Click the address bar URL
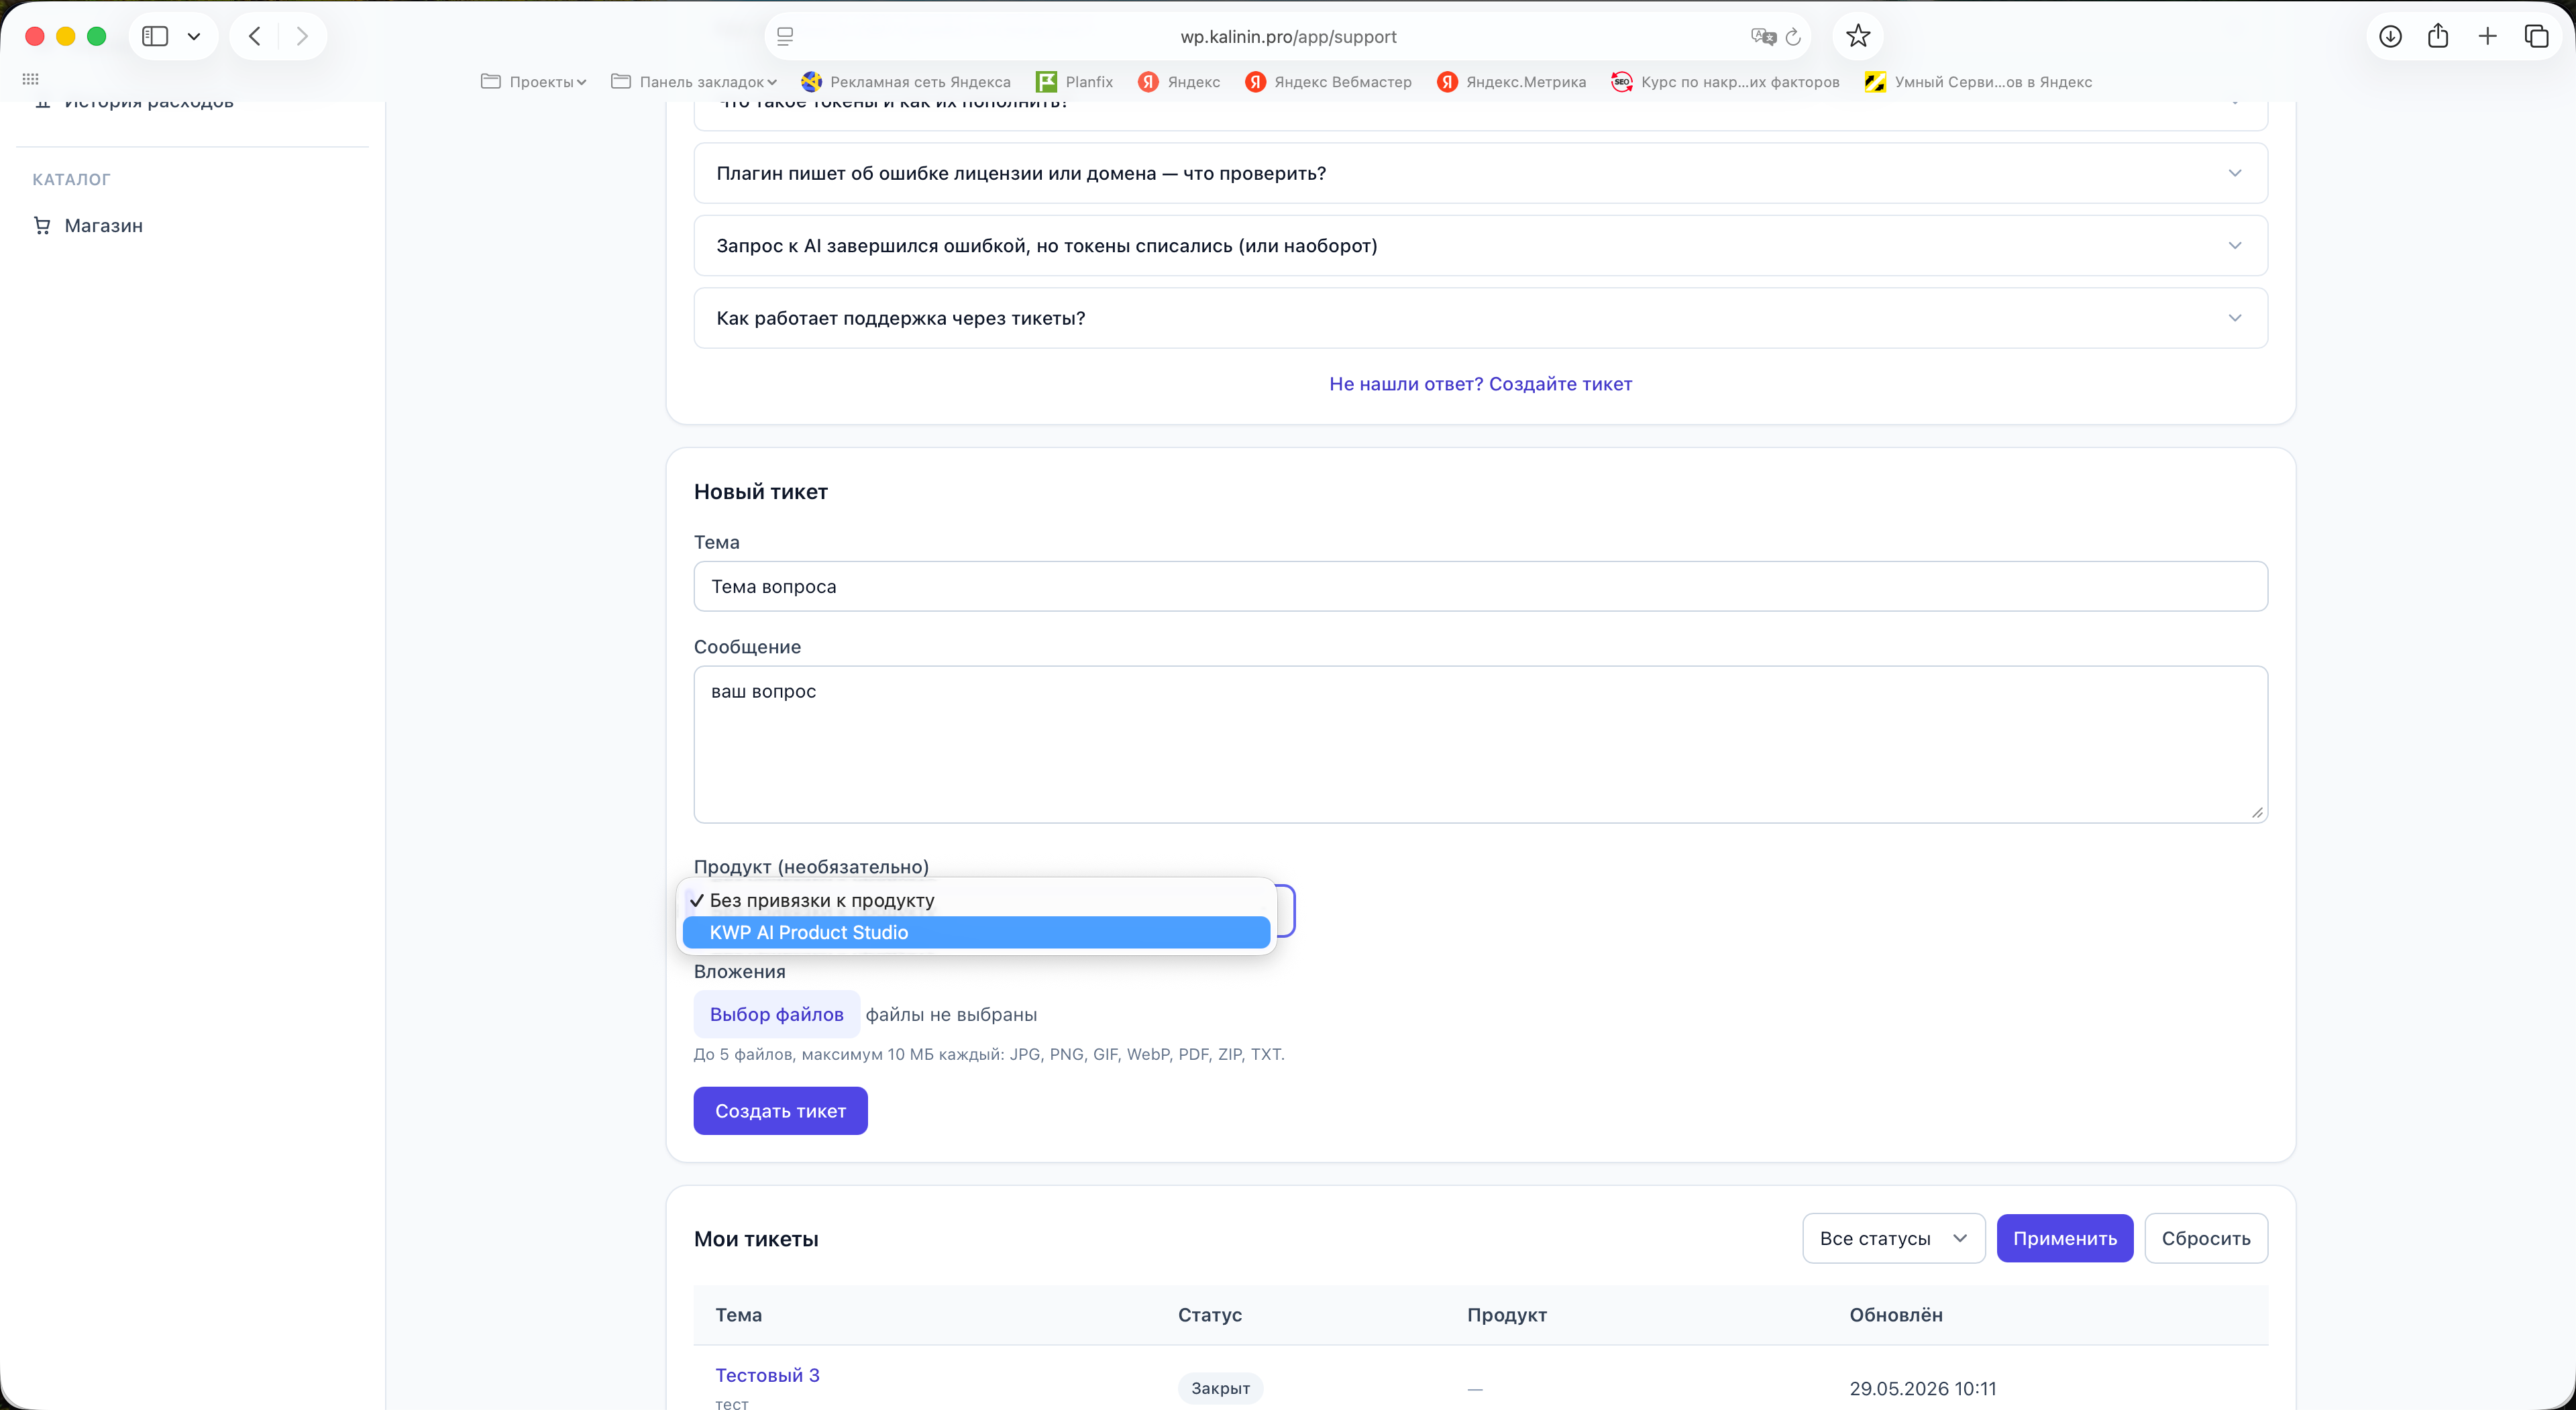 pyautogui.click(x=1288, y=37)
